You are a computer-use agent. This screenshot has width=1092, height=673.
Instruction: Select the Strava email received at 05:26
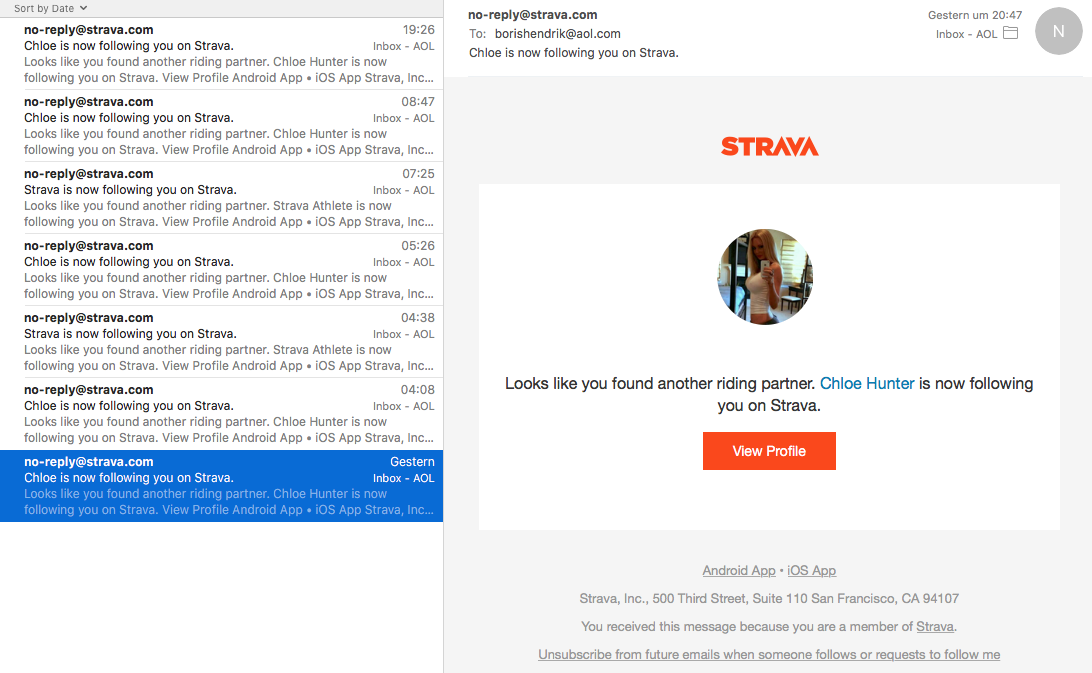pos(221,270)
